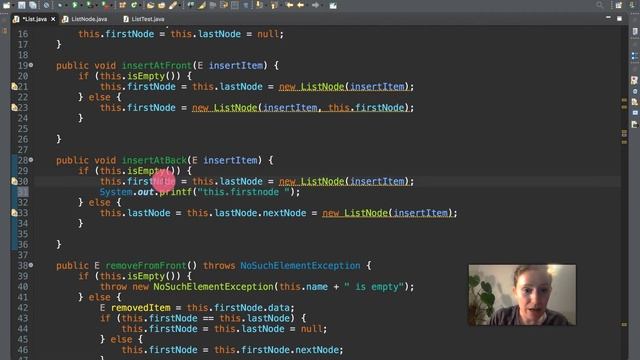Click the insertAtBack method name
Screen dimensions: 640x360
point(154,160)
